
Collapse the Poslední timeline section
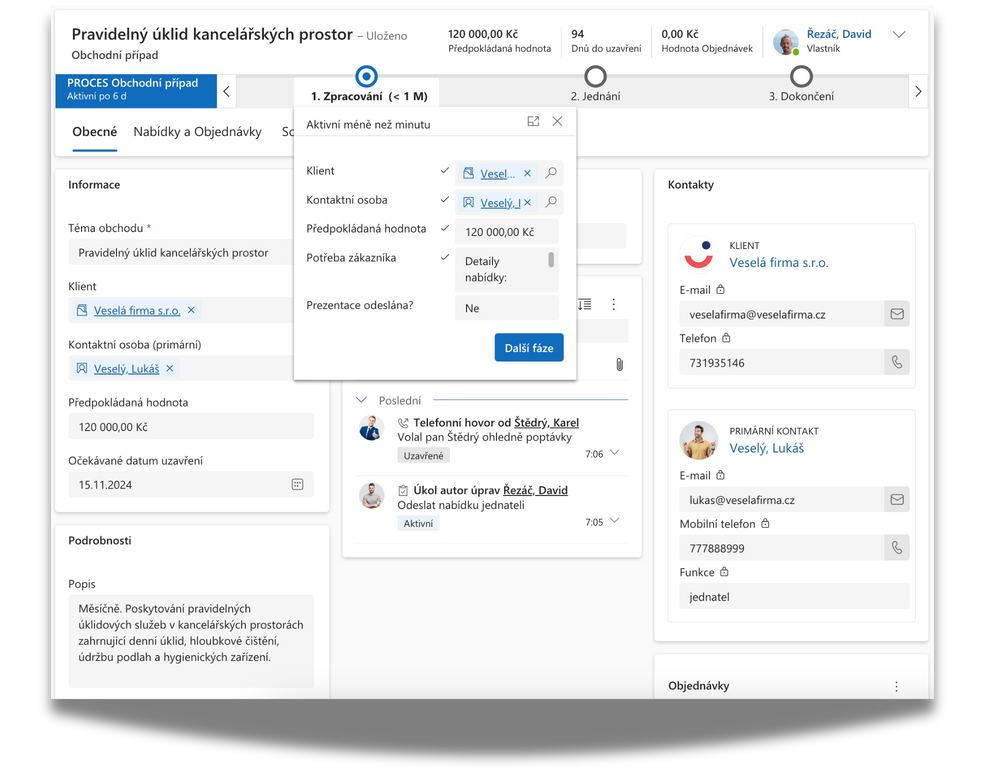(x=362, y=400)
